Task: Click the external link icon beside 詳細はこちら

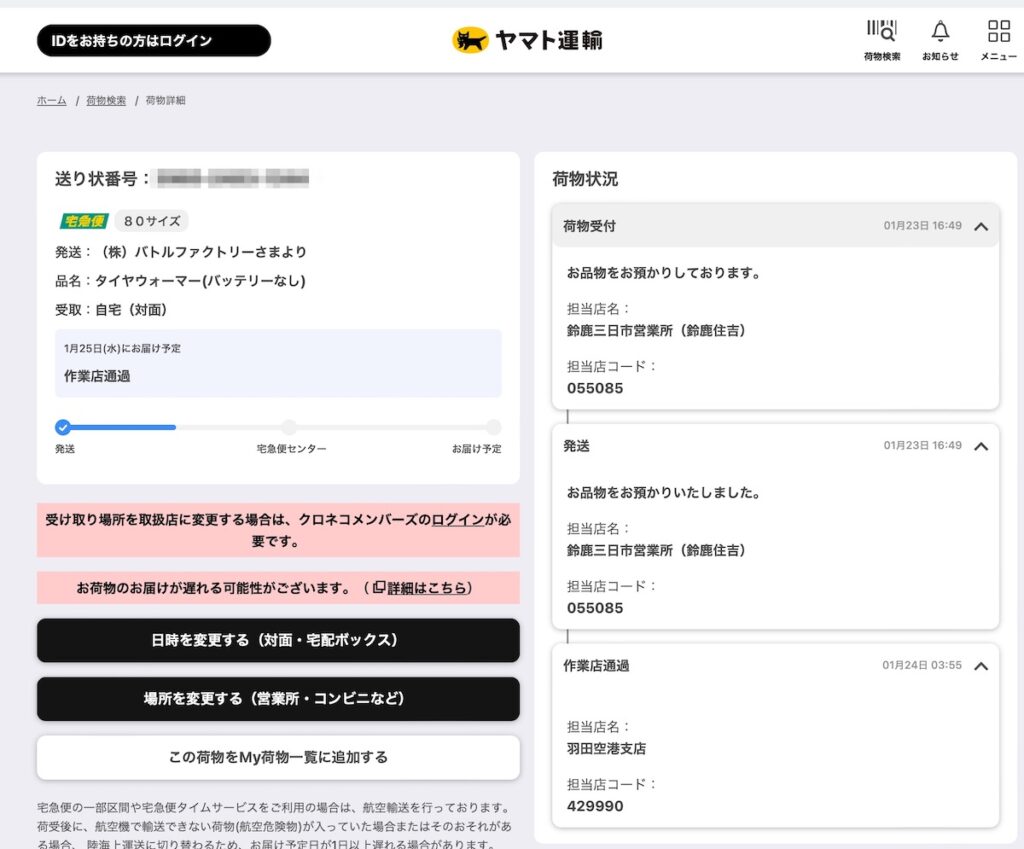Action: [379, 587]
